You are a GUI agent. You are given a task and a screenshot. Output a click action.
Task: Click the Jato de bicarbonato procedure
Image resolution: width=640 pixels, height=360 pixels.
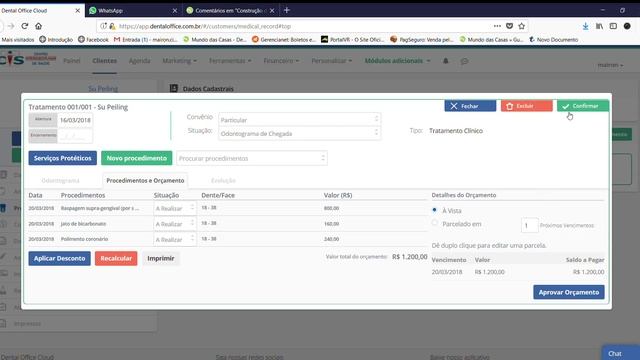(x=83, y=224)
